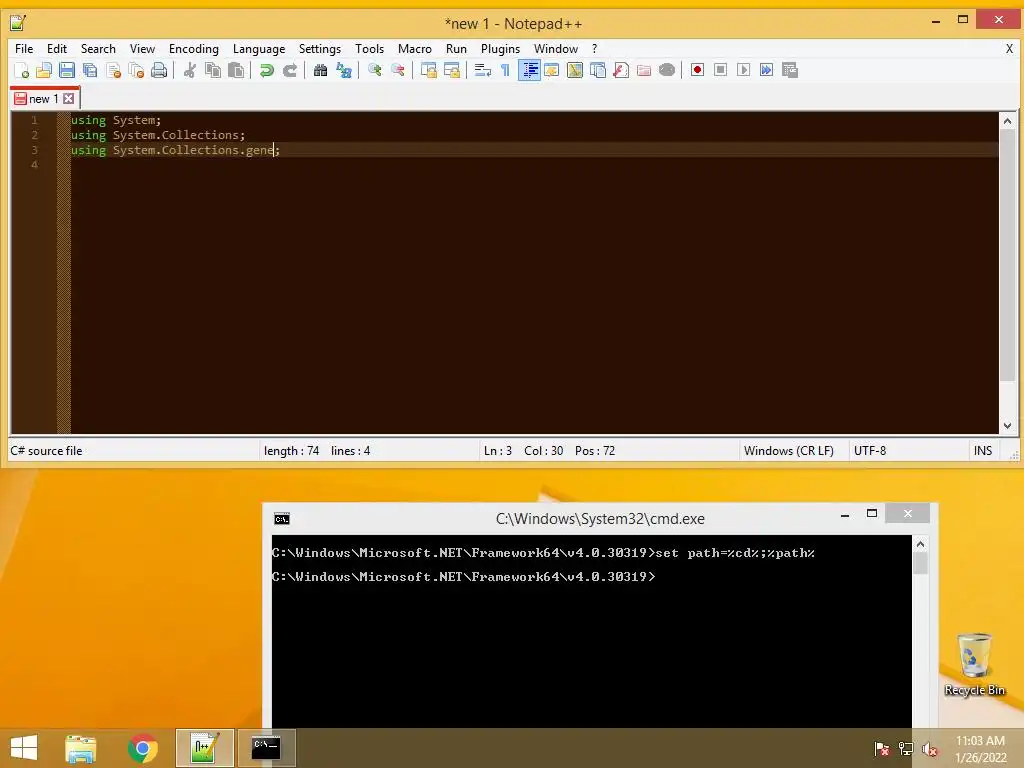Viewport: 1024px width, 768px height.
Task: Click the up arrow of the editor scrollbar
Action: pyautogui.click(x=1007, y=121)
